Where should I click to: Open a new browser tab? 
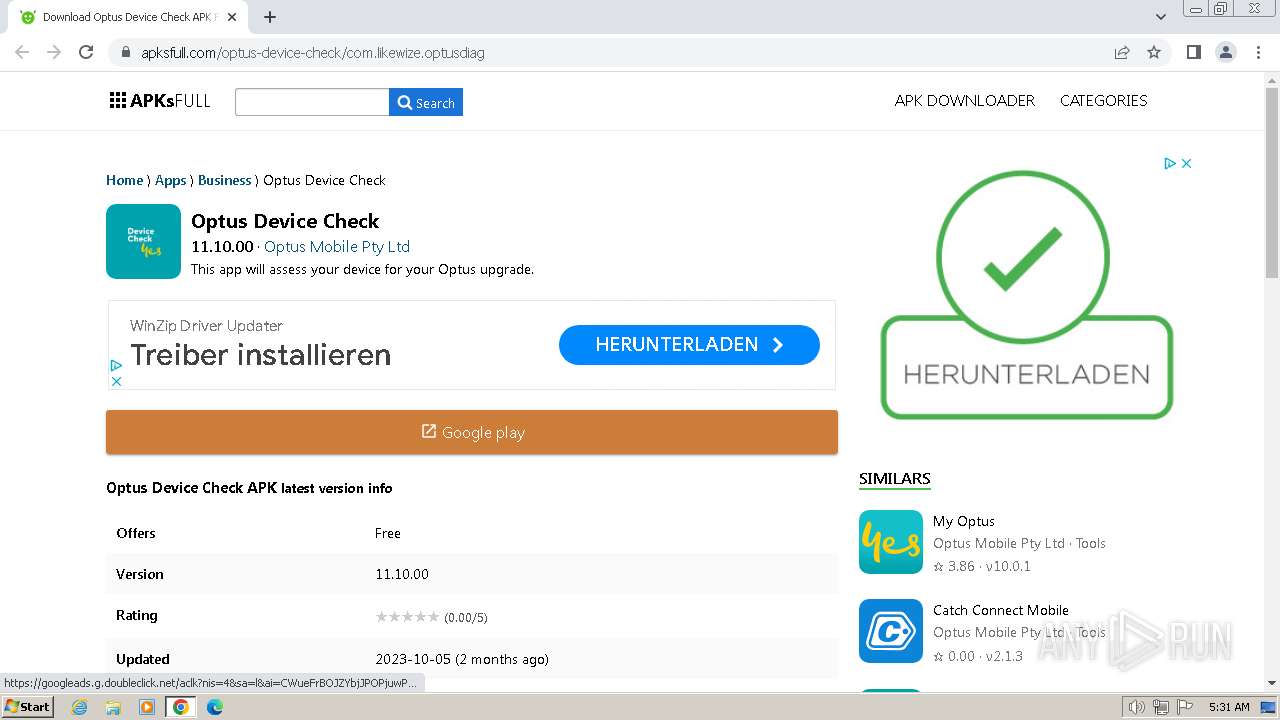pyautogui.click(x=270, y=17)
